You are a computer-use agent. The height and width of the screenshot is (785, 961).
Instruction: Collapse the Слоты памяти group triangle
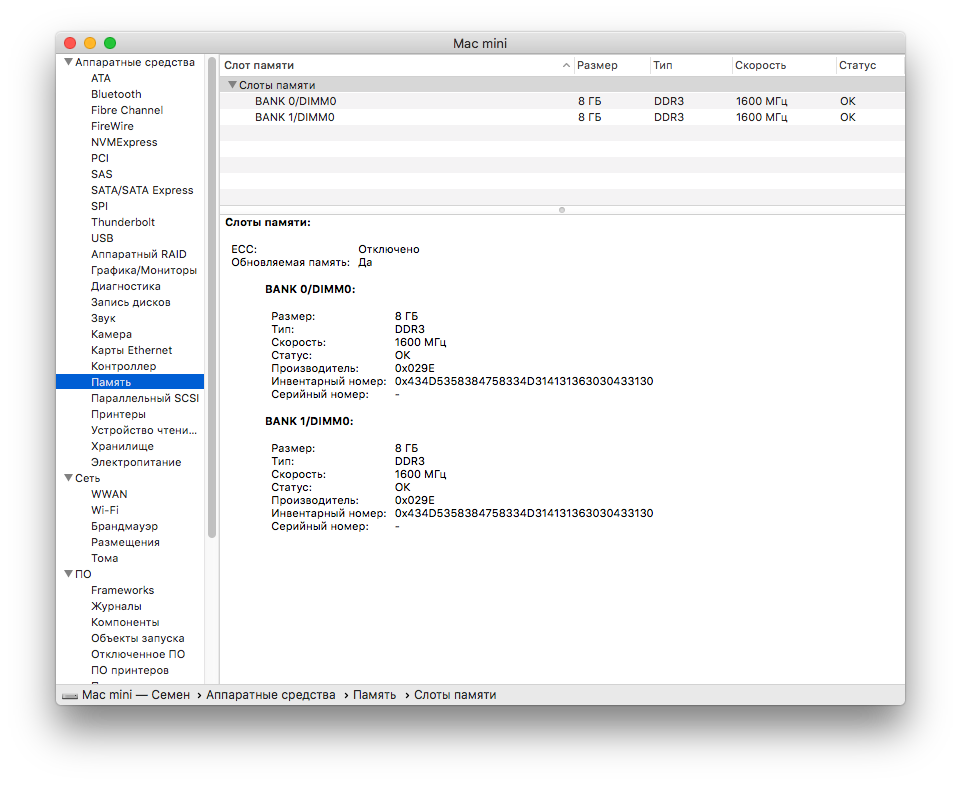[x=232, y=85]
